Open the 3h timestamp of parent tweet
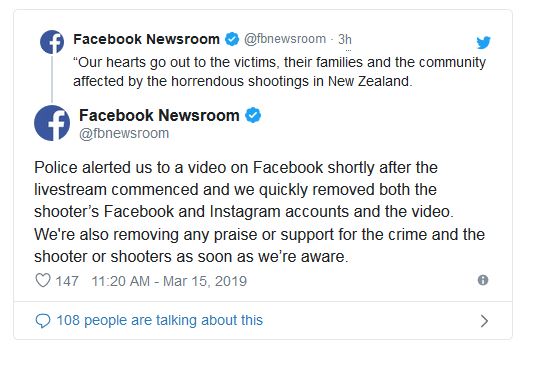 point(345,39)
